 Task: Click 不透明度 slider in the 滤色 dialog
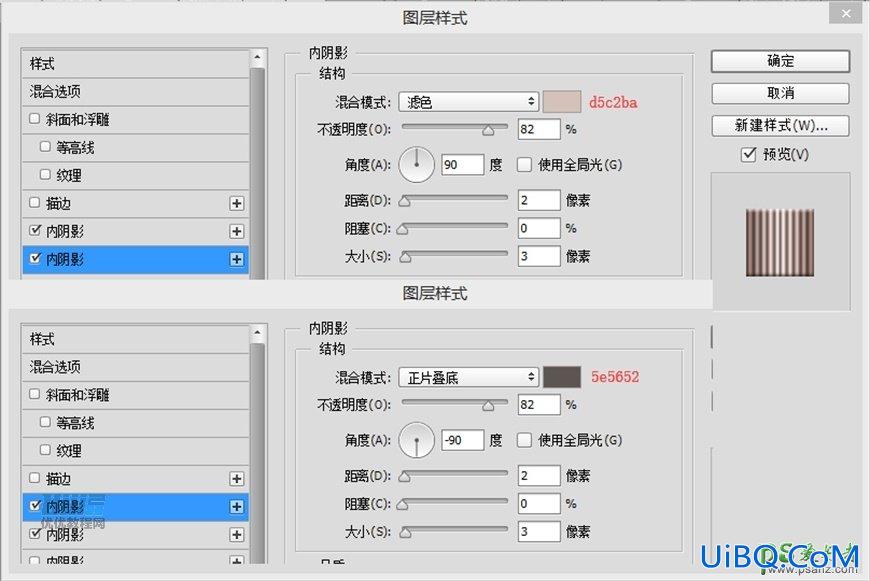pyautogui.click(x=454, y=129)
